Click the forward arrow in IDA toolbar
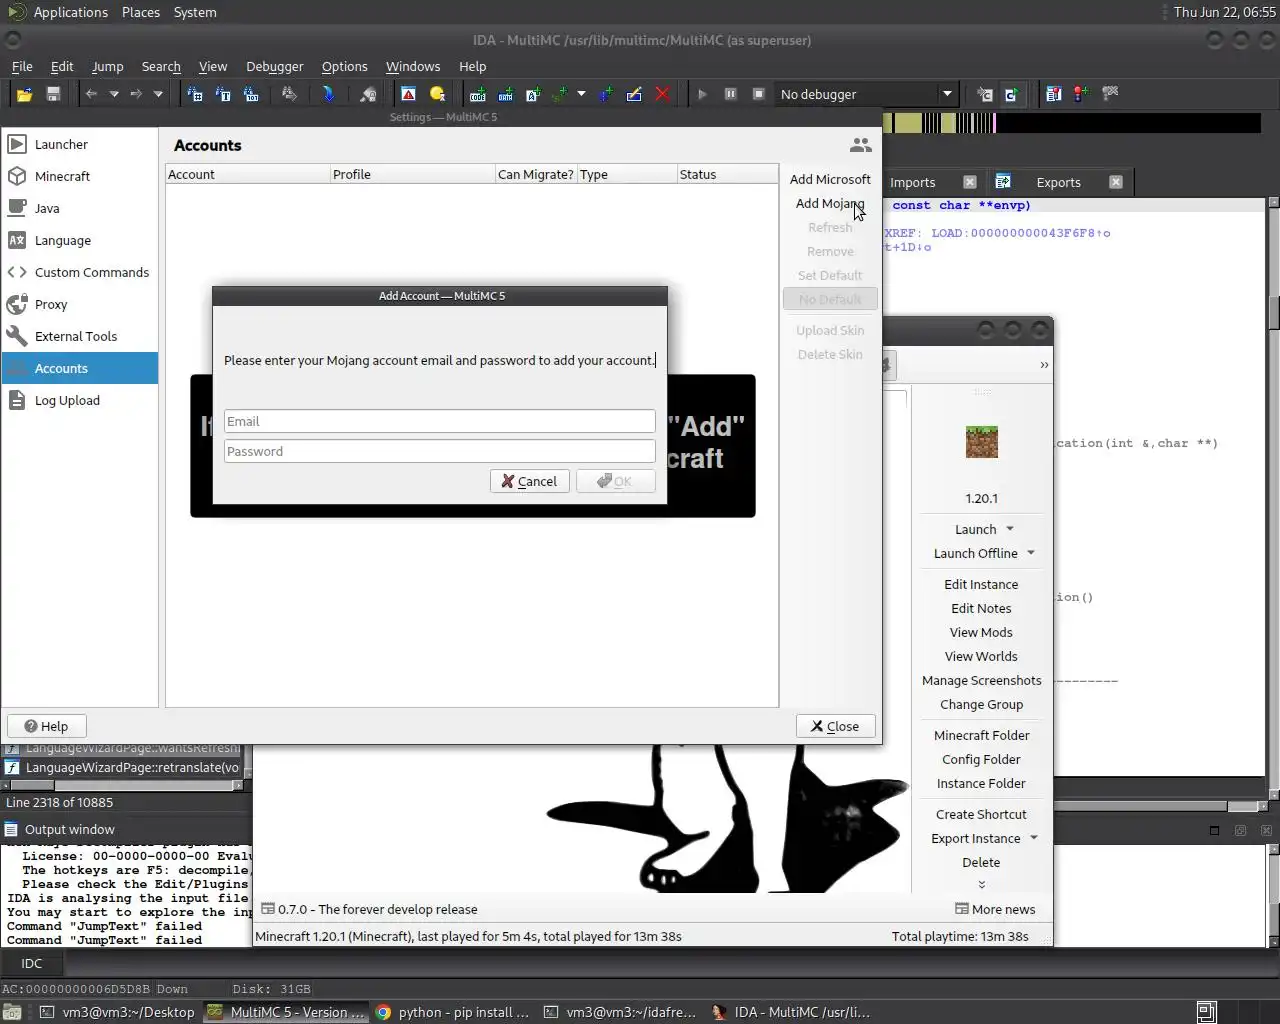 pos(136,94)
